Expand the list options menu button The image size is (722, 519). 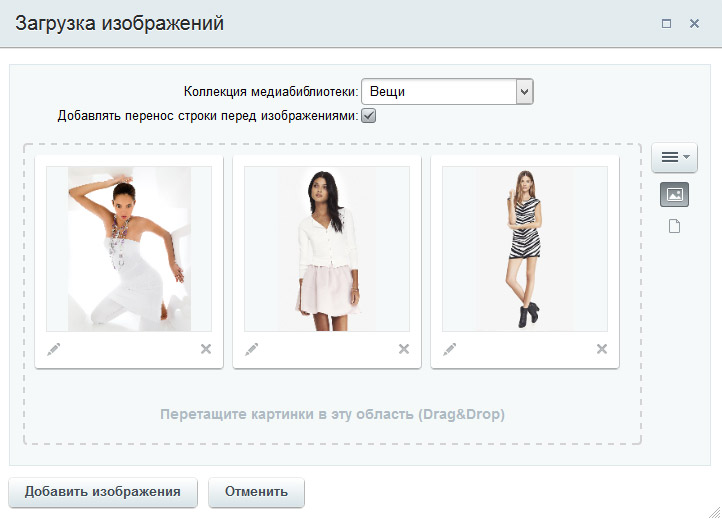tap(674, 157)
